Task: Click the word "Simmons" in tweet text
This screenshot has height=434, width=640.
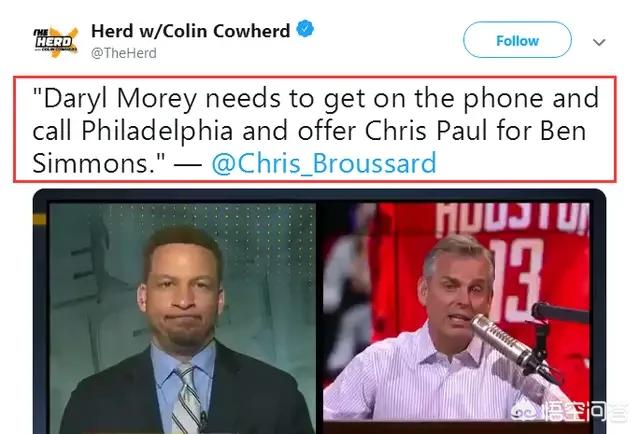Action: 92,163
